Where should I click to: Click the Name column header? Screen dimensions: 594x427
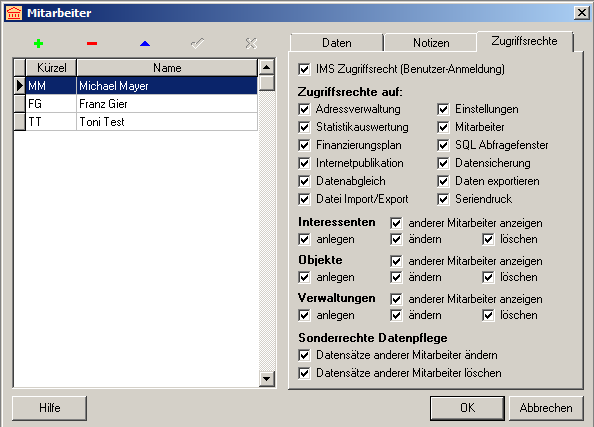(167, 68)
